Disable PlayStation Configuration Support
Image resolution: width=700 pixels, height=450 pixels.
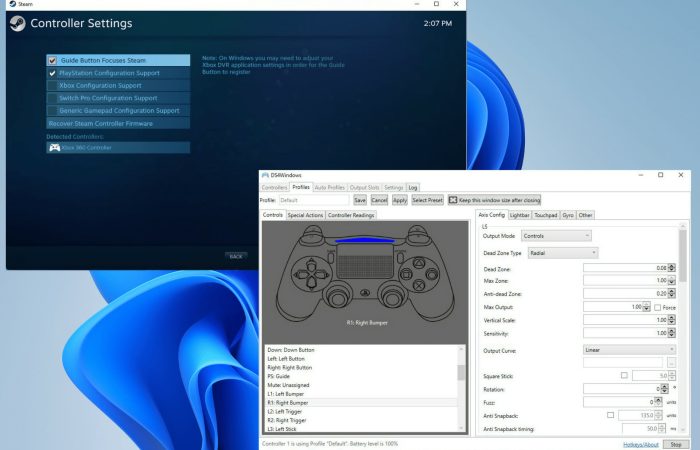(52, 73)
